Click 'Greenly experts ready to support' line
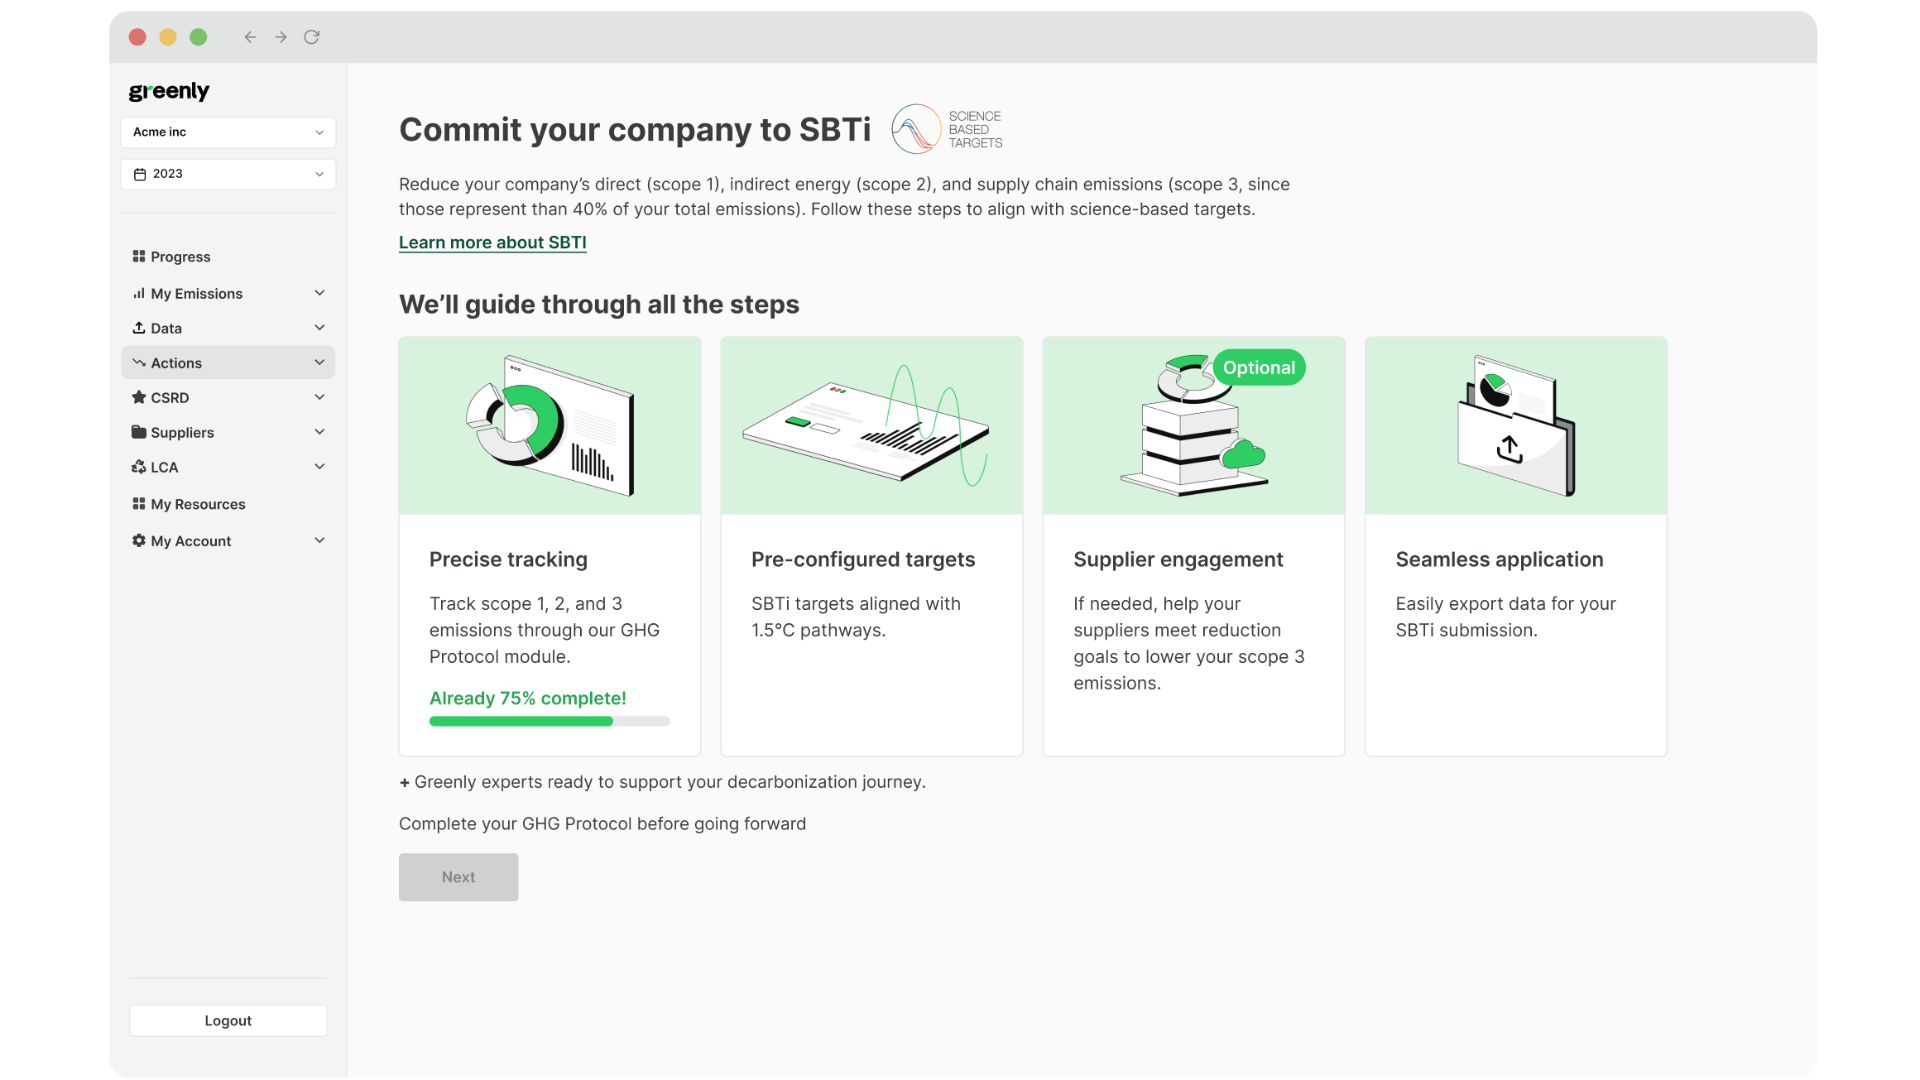1920x1080 pixels. coord(662,782)
